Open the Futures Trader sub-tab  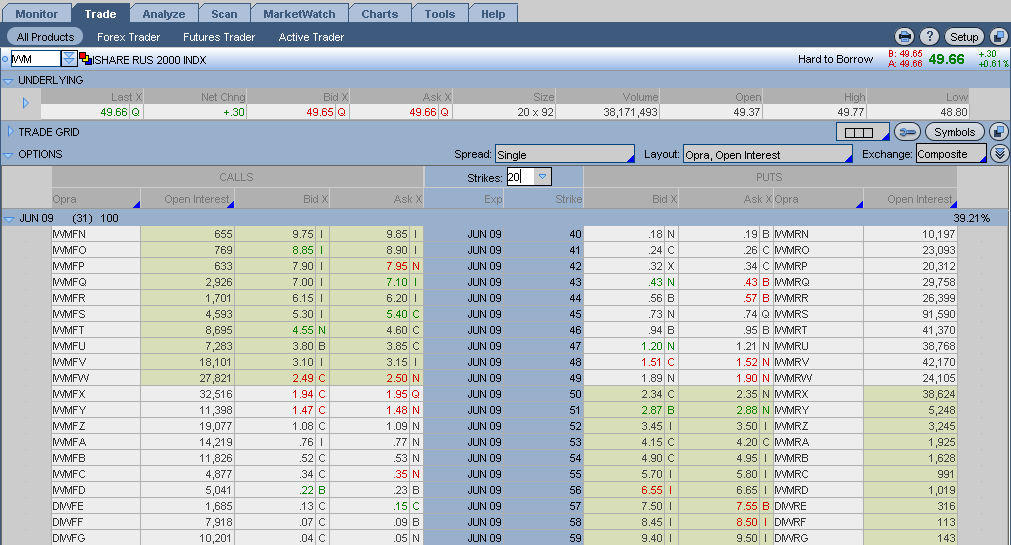[x=219, y=37]
